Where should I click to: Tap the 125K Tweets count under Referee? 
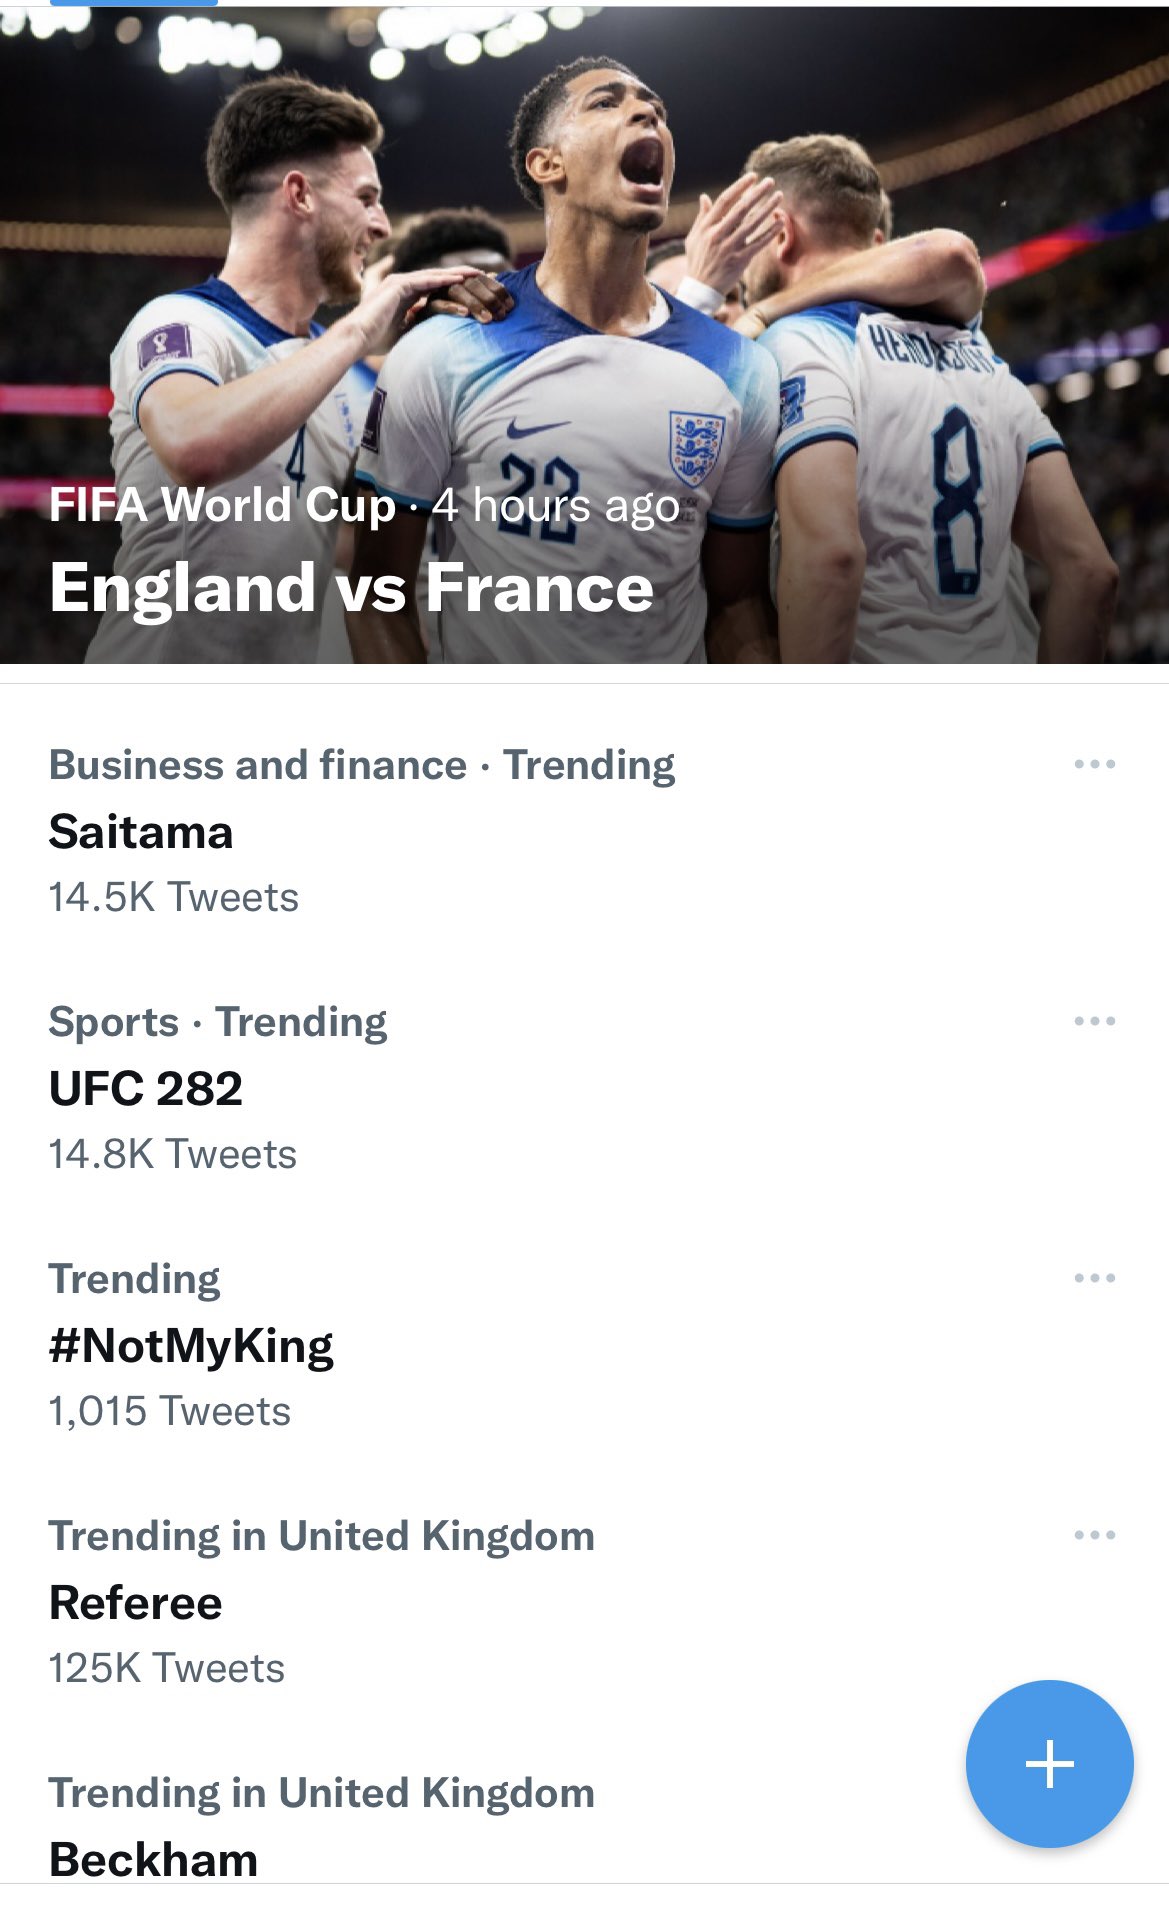pos(167,1669)
